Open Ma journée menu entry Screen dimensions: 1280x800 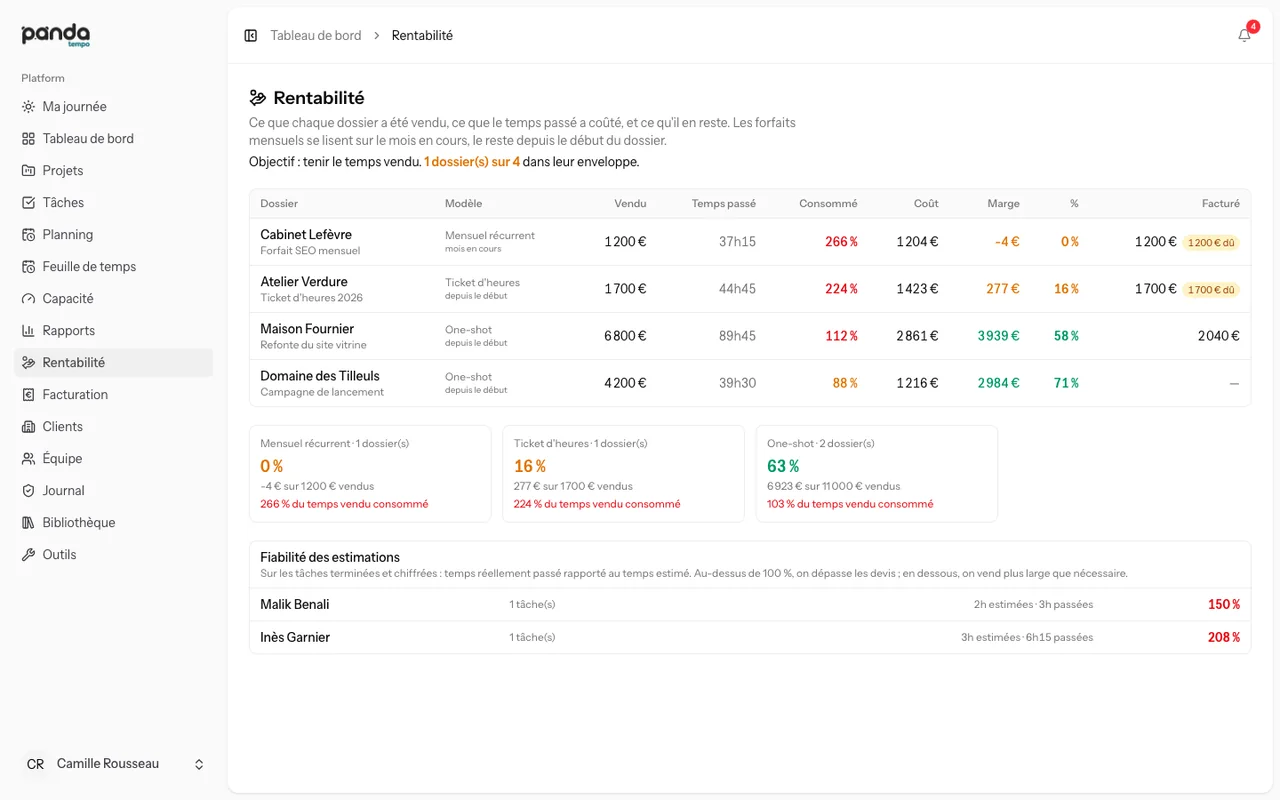113,107
